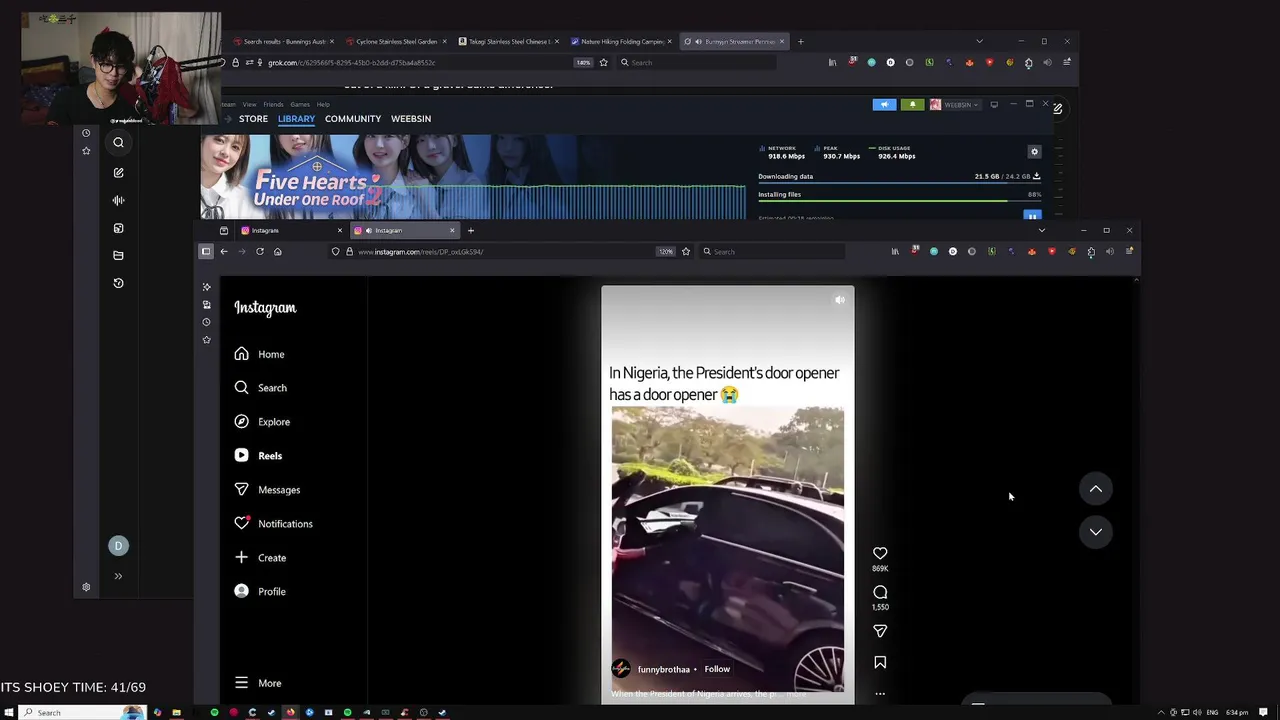
Task: Go back in Instagram browser window
Action: pos(224,252)
